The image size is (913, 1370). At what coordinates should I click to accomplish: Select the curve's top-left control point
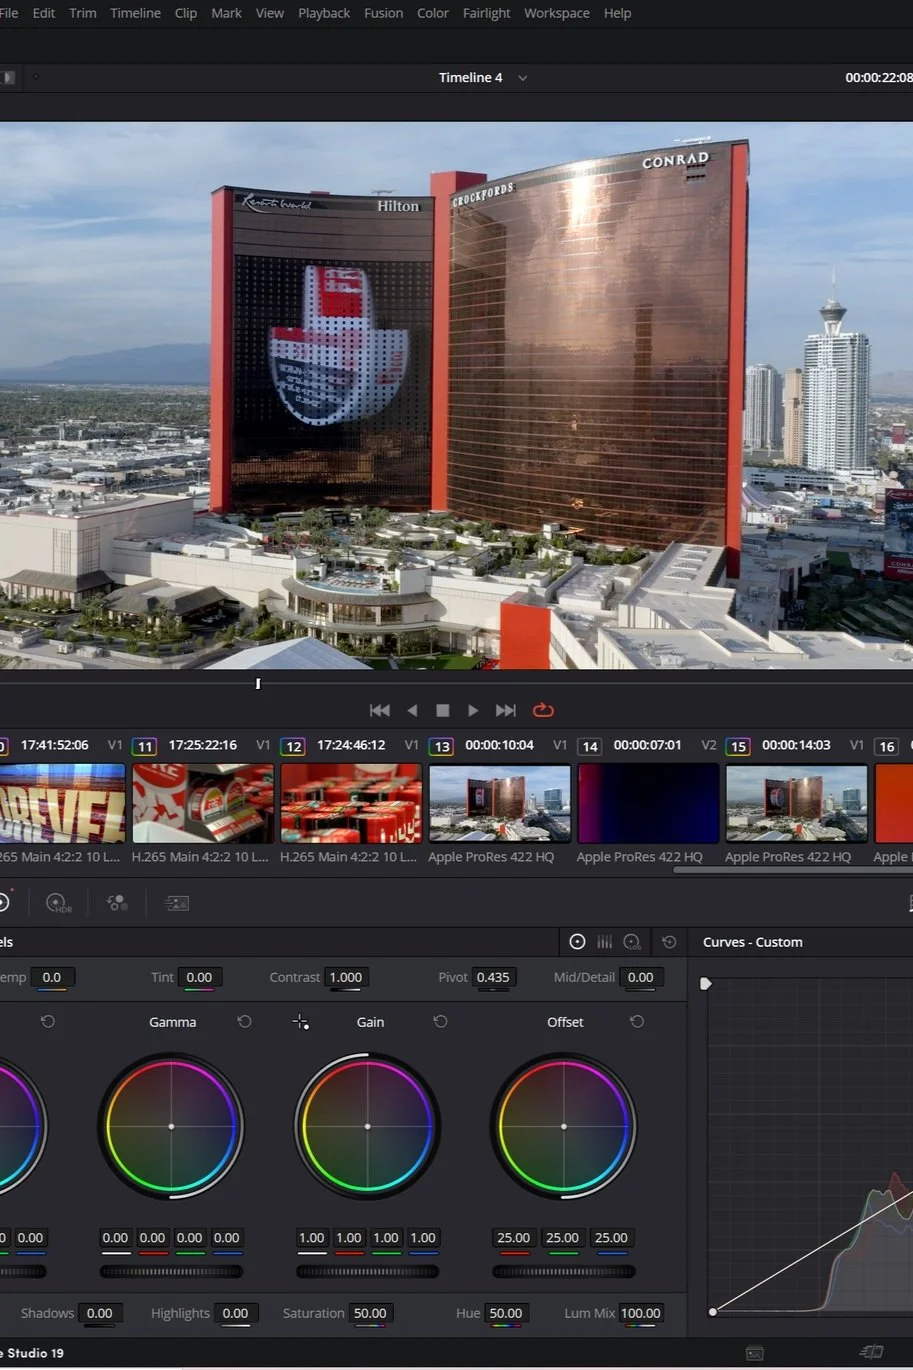(705, 984)
